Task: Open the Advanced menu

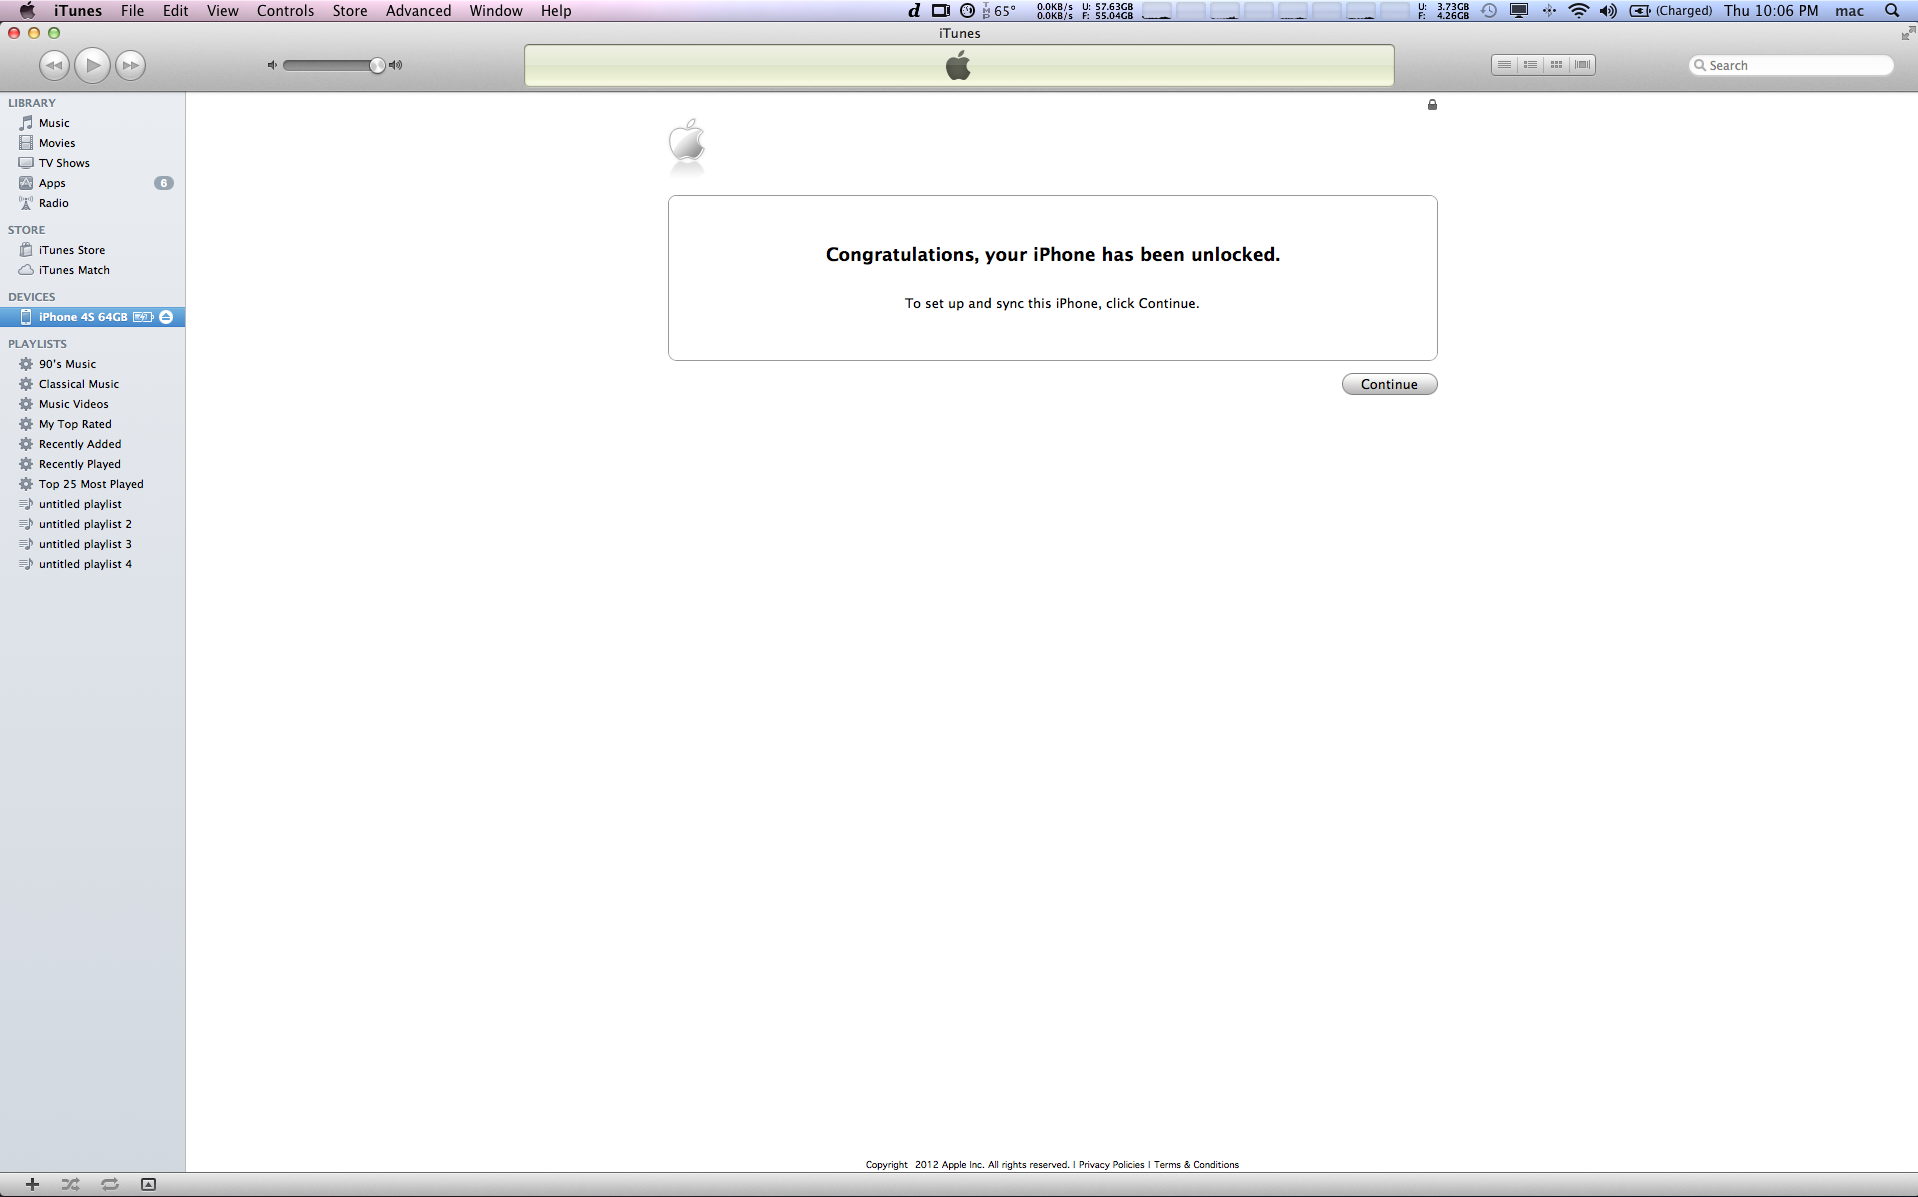Action: [x=418, y=11]
